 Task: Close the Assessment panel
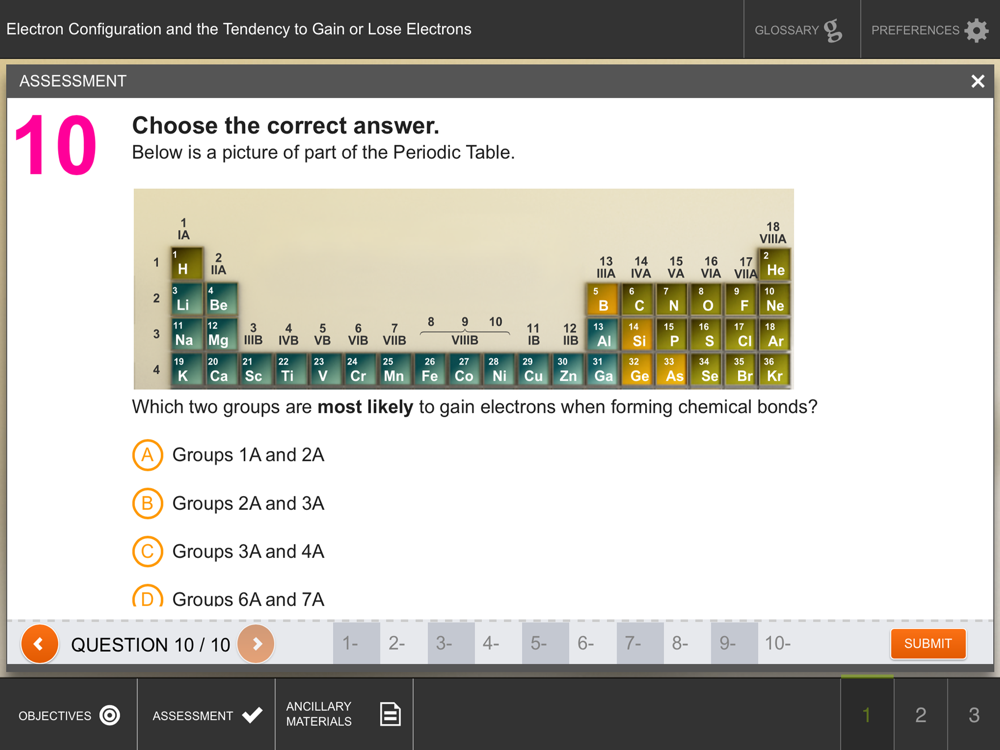(977, 81)
